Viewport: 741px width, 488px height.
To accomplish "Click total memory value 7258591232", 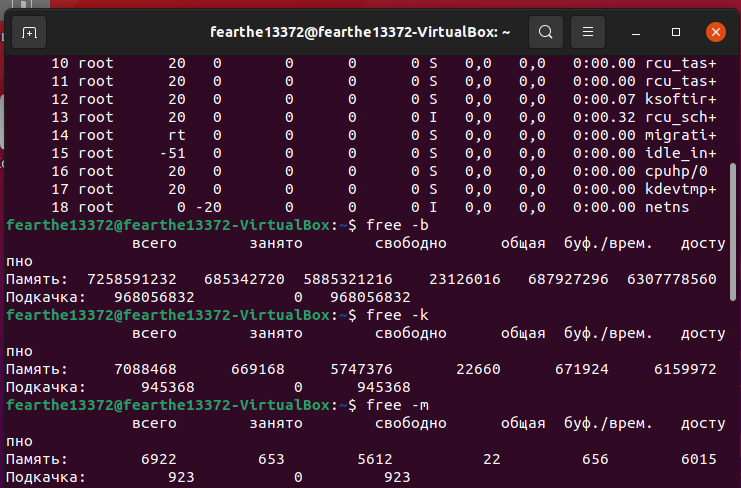I will point(132,279).
